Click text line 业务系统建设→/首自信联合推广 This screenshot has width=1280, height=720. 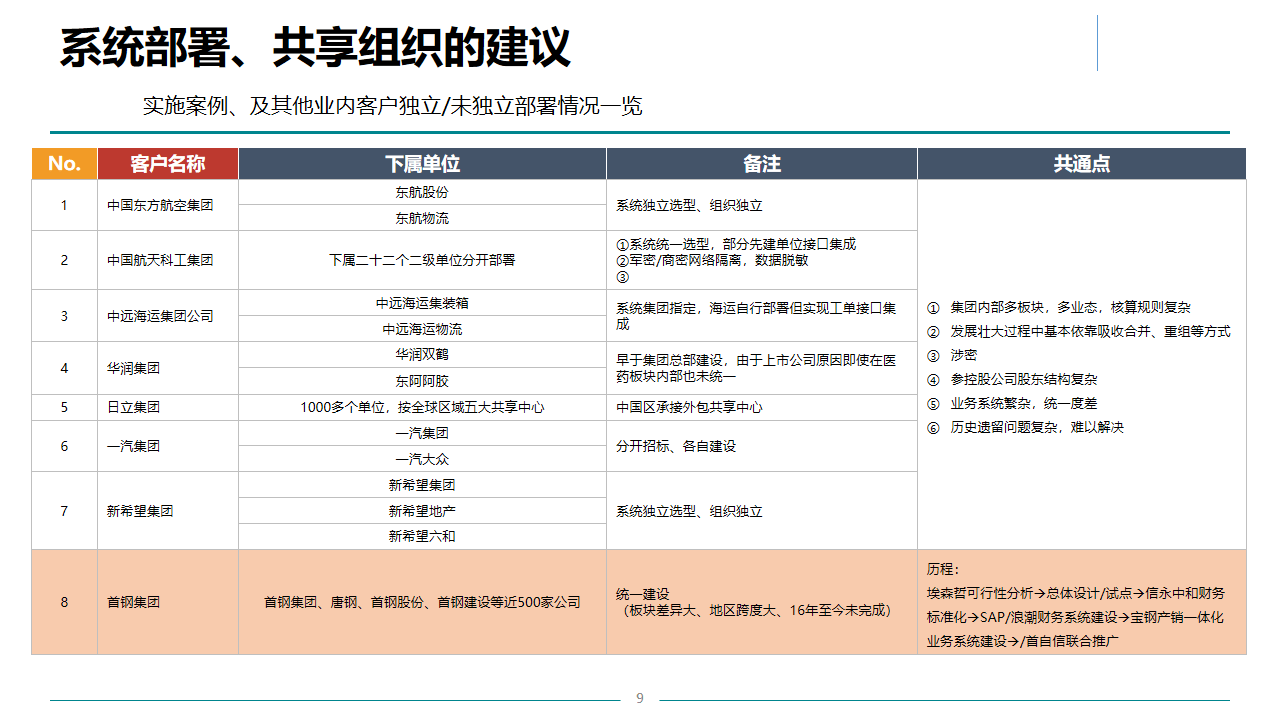click(1023, 642)
